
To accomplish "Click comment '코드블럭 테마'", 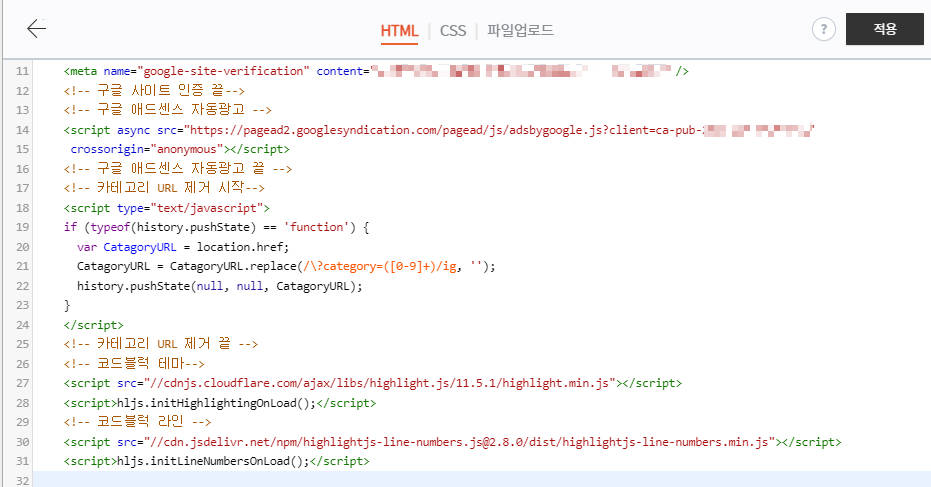I will 134,363.
